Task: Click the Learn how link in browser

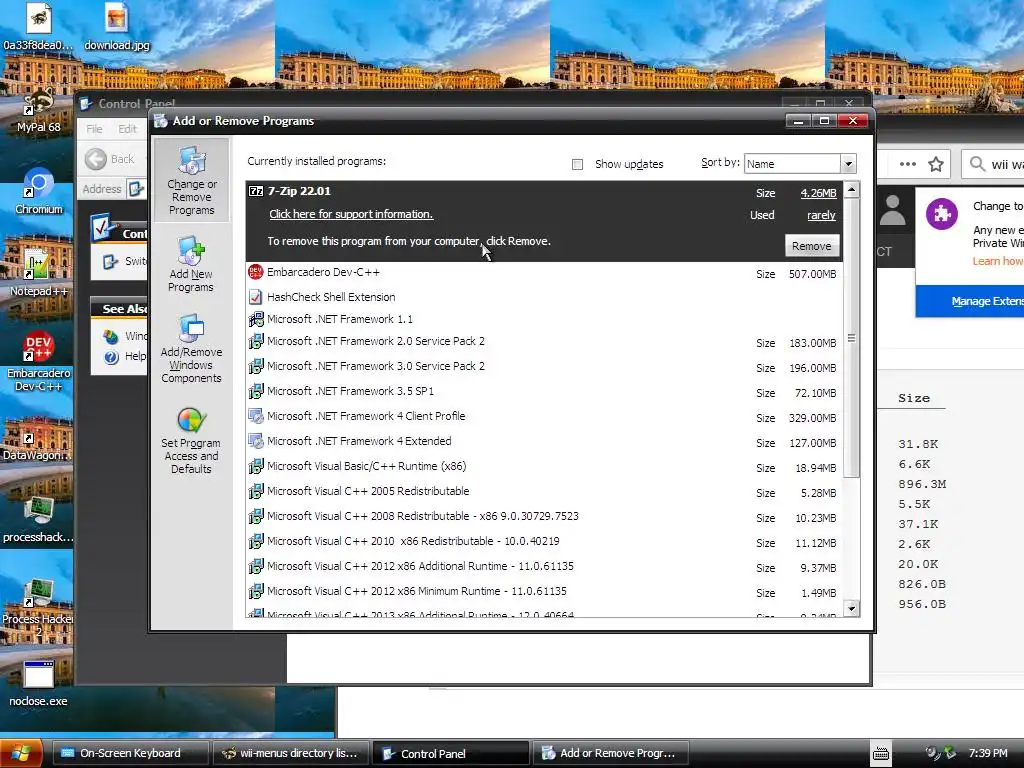Action: pyautogui.click(x=997, y=261)
